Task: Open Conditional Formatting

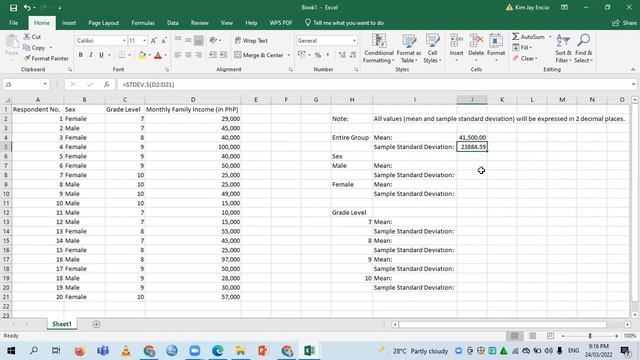Action: coord(379,48)
